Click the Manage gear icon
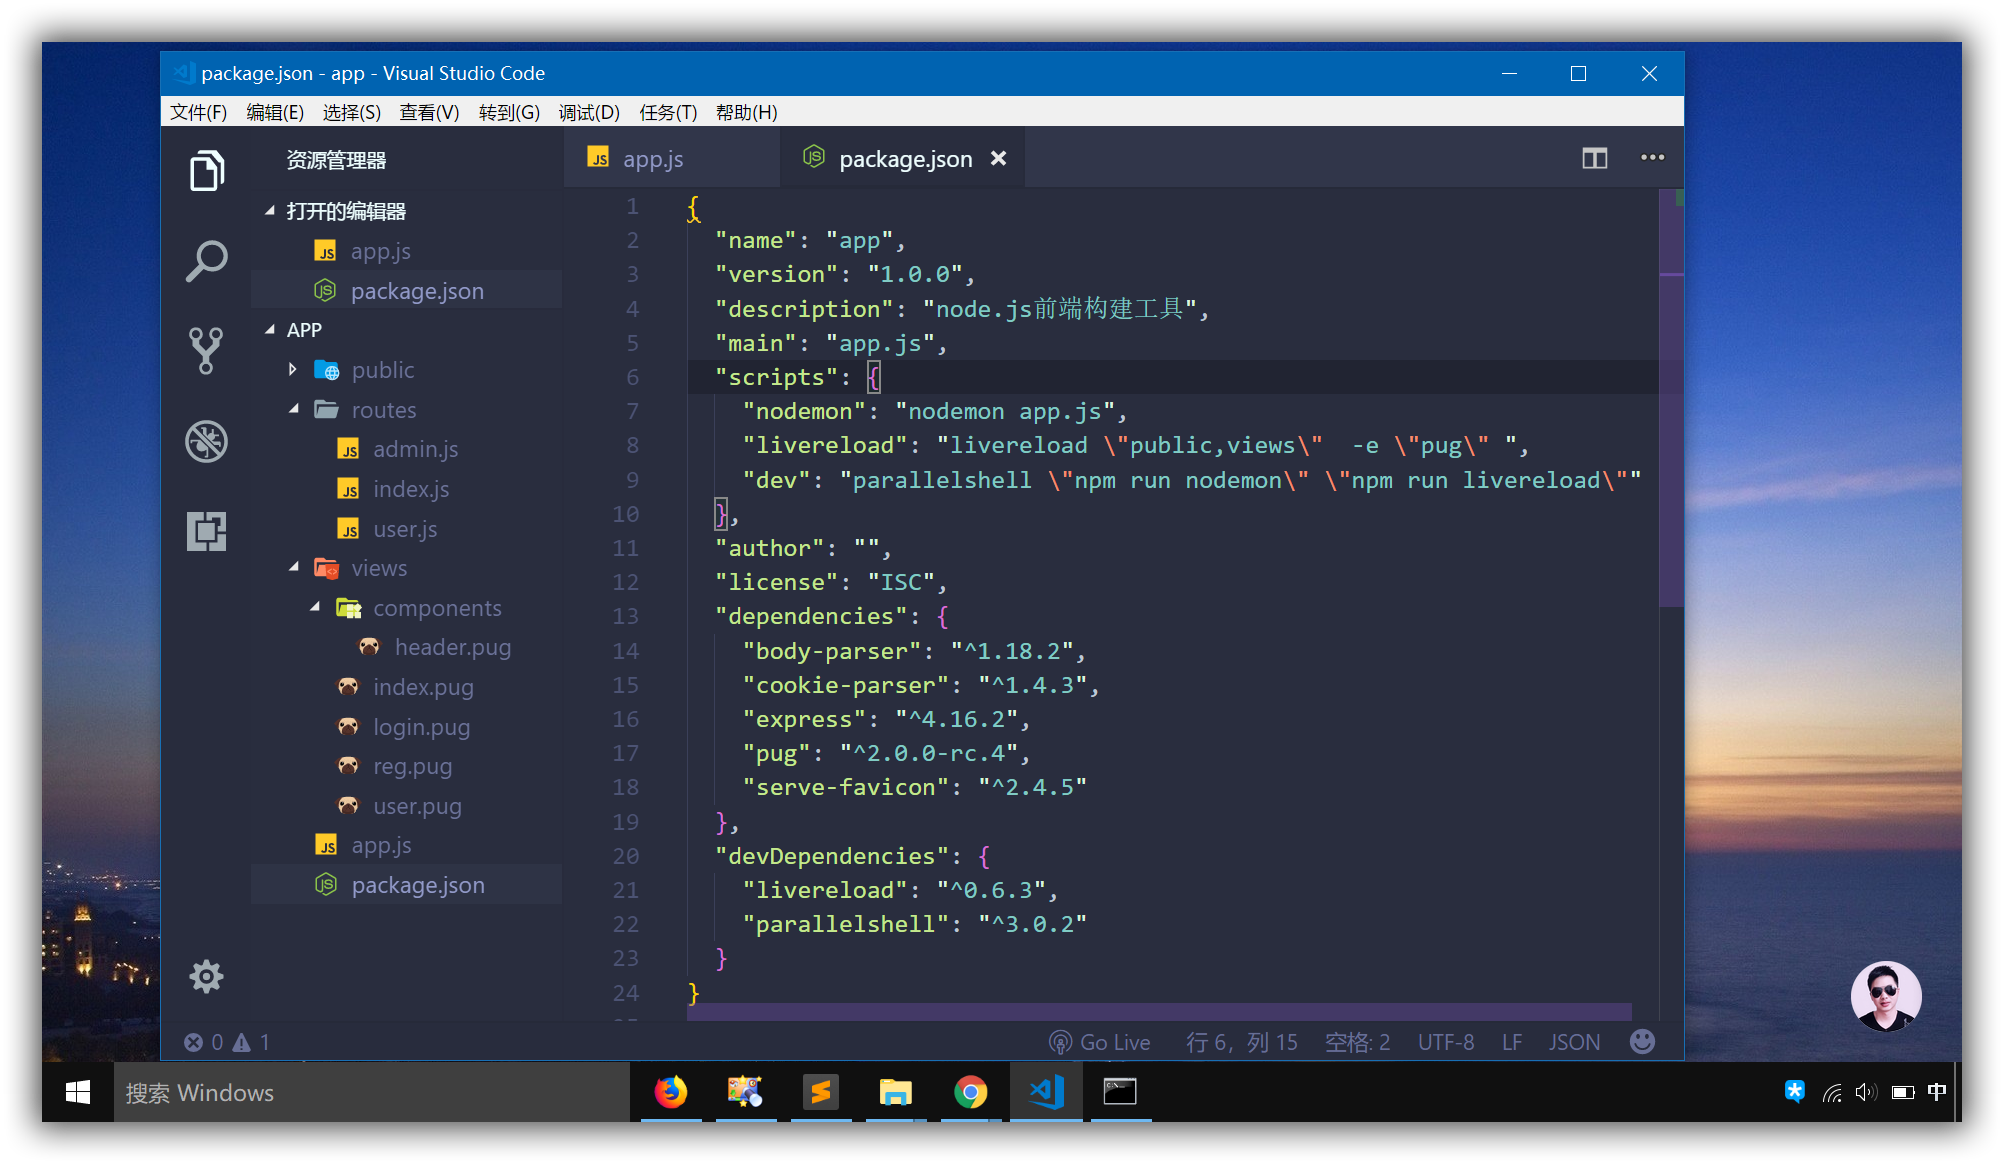This screenshot has width=2004, height=1164. 207,976
